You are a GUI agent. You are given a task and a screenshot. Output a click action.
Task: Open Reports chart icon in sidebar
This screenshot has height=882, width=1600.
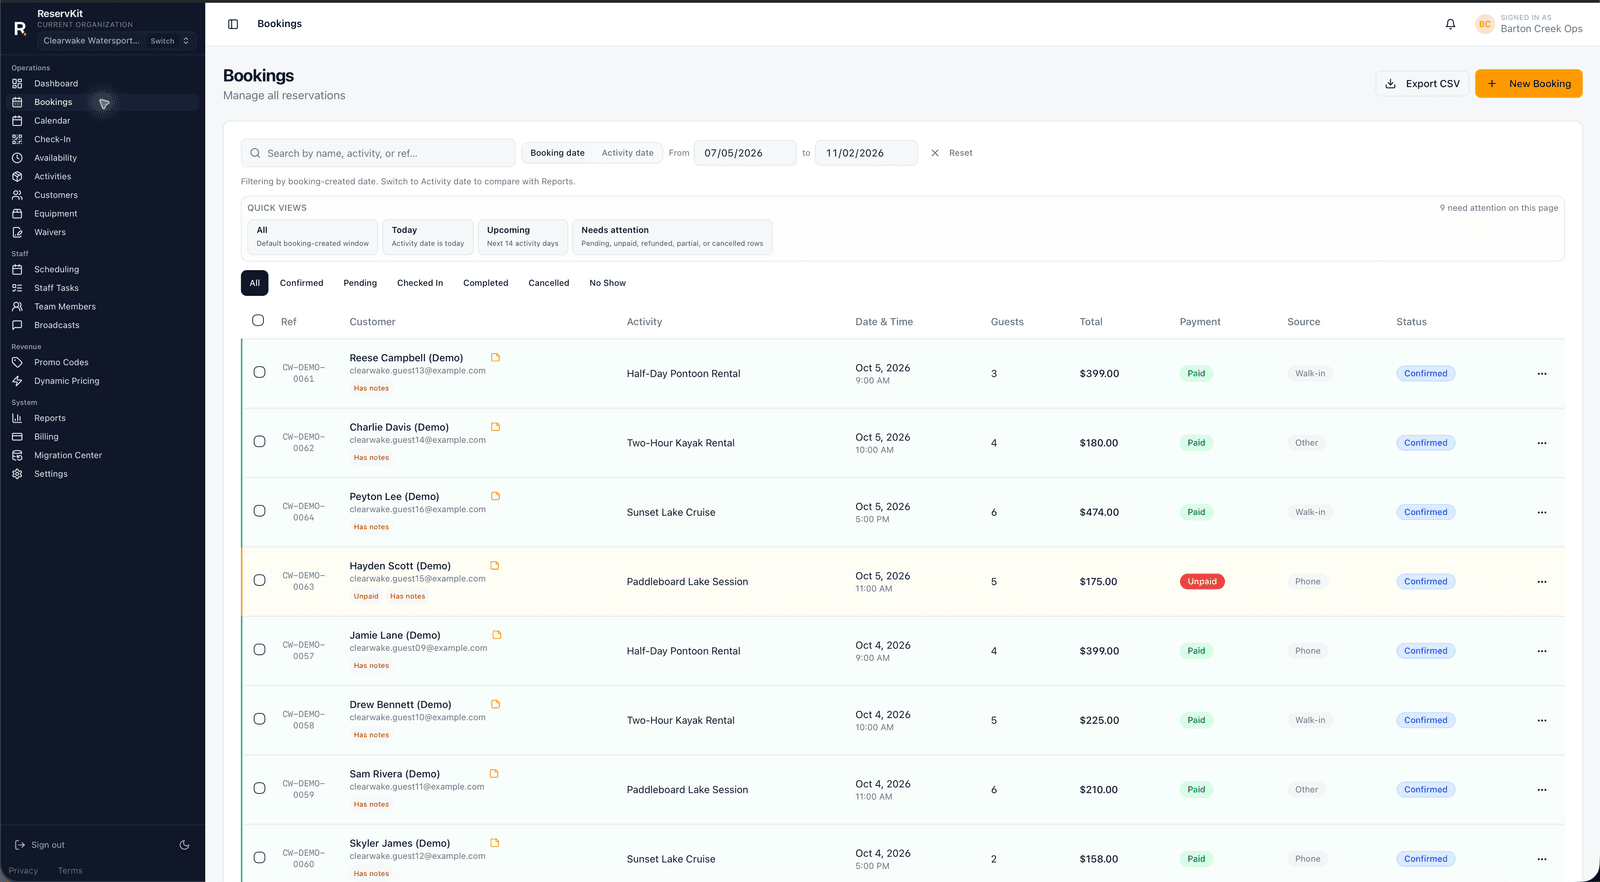tap(17, 418)
